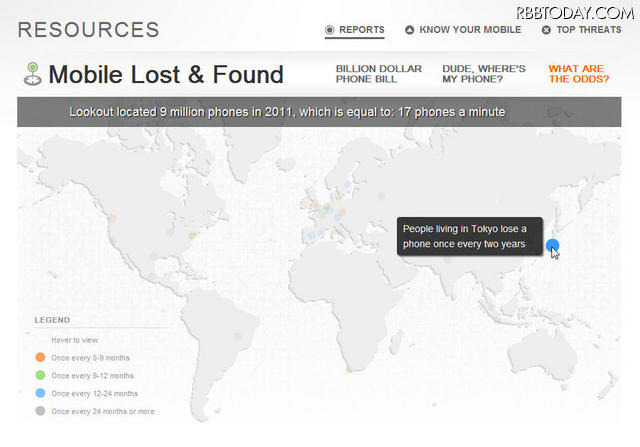Click the Once every 24 months or more label

(x=103, y=411)
